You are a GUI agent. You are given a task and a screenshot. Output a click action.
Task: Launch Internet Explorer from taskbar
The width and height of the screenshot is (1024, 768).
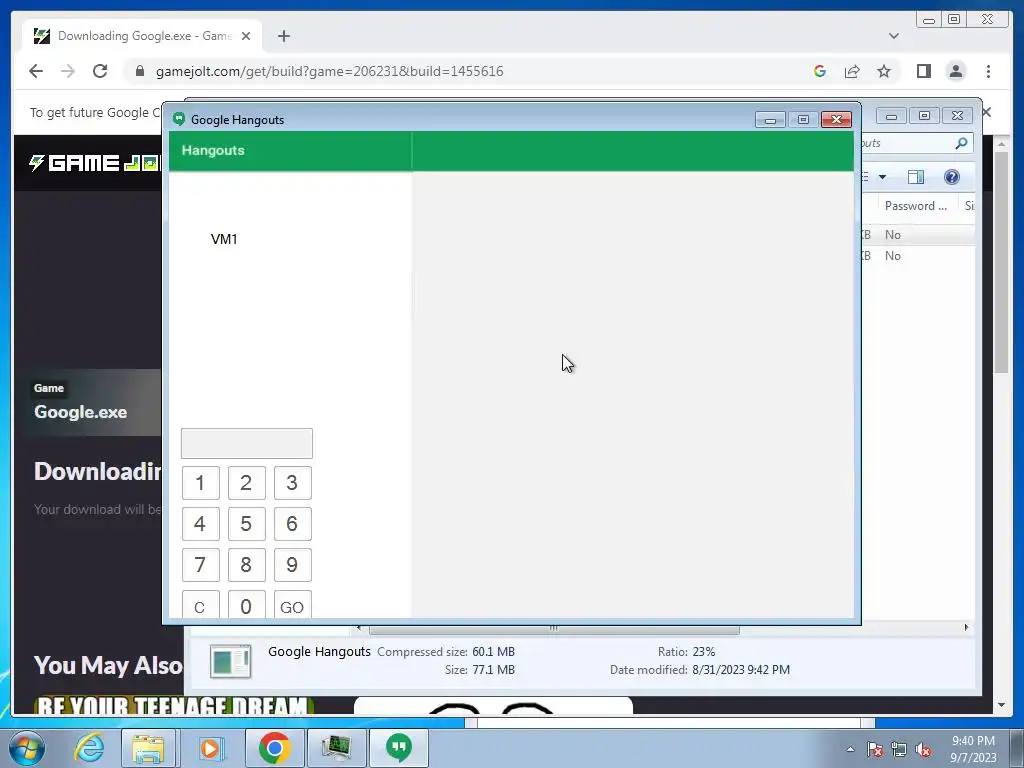[89, 747]
